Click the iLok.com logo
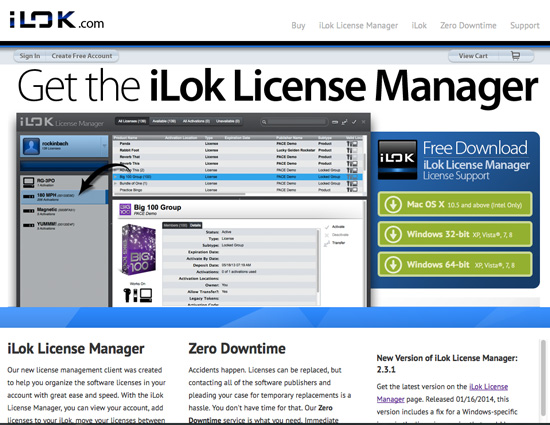Image resolution: width=550 pixels, height=425 pixels. point(56,20)
